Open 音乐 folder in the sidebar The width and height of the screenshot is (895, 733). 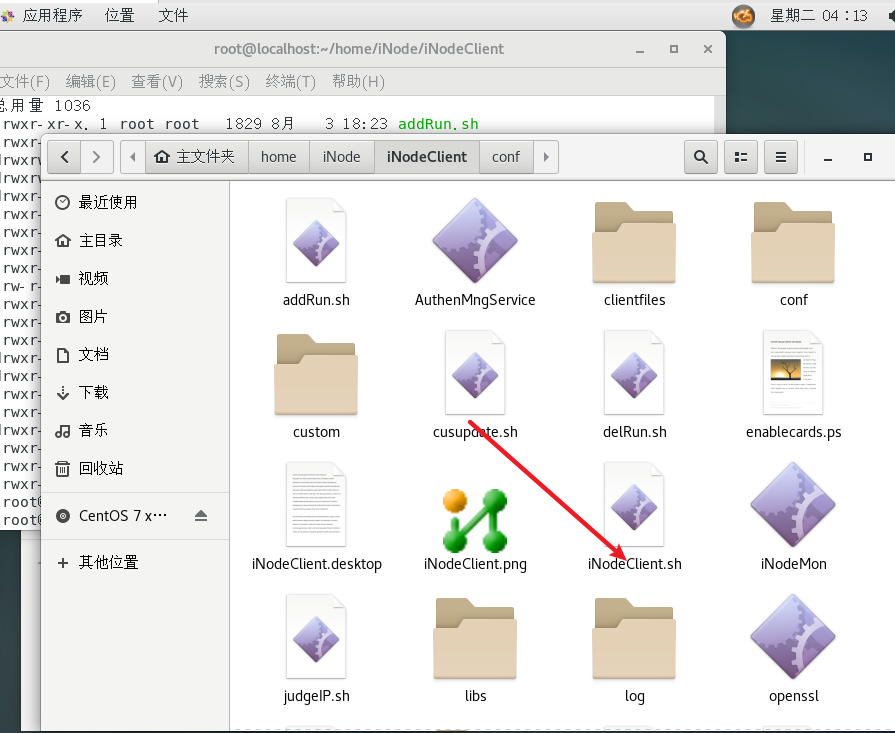point(135,430)
